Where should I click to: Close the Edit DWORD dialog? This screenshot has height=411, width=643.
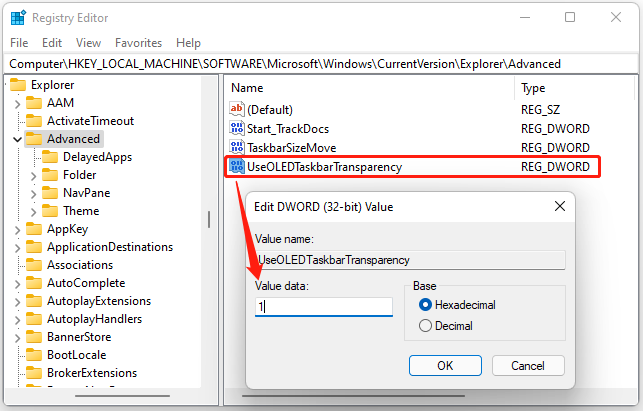click(x=560, y=206)
